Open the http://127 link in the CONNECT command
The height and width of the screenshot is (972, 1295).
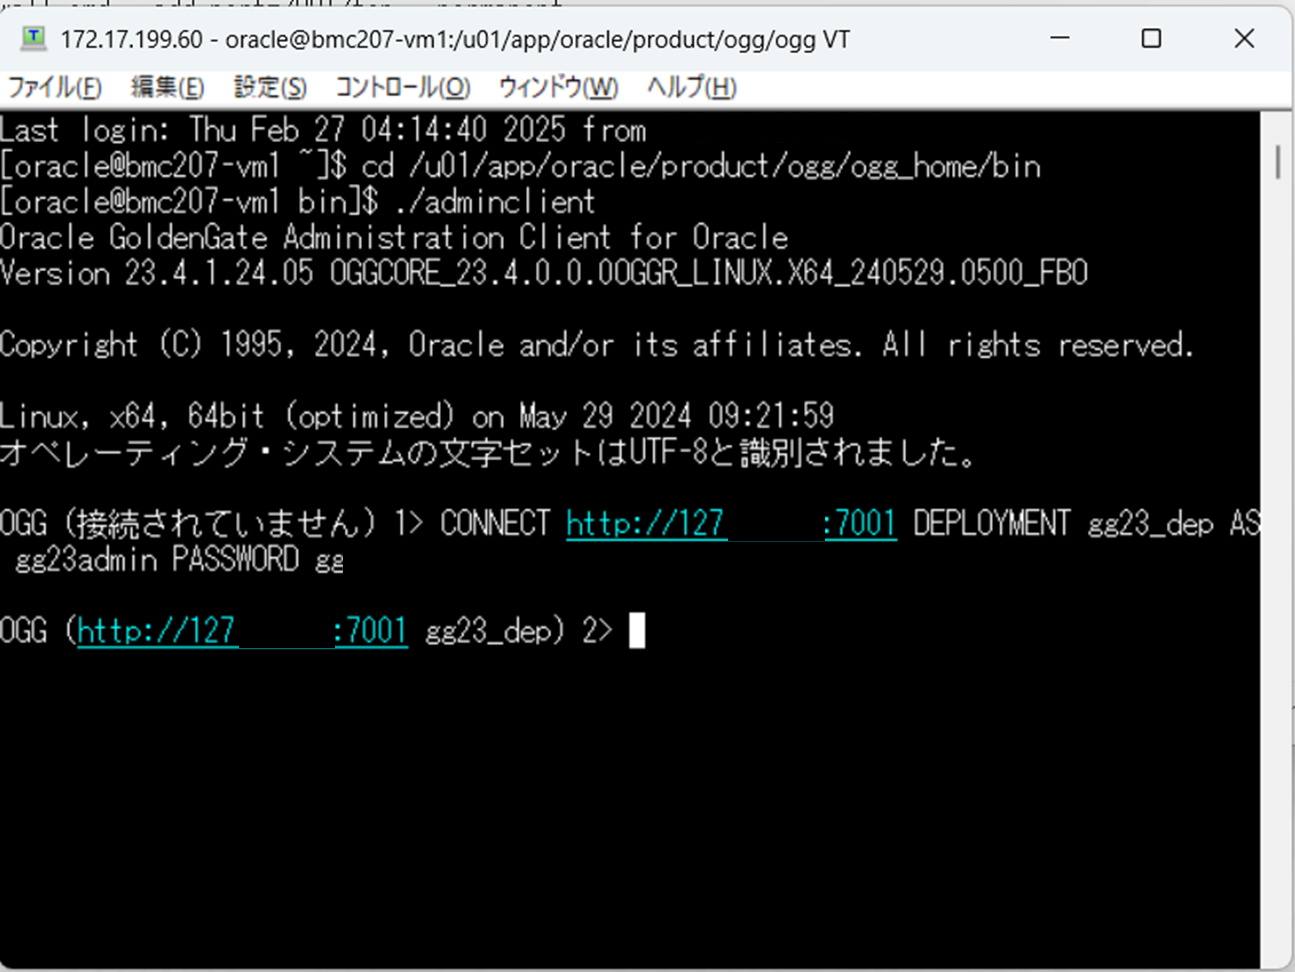coord(645,523)
